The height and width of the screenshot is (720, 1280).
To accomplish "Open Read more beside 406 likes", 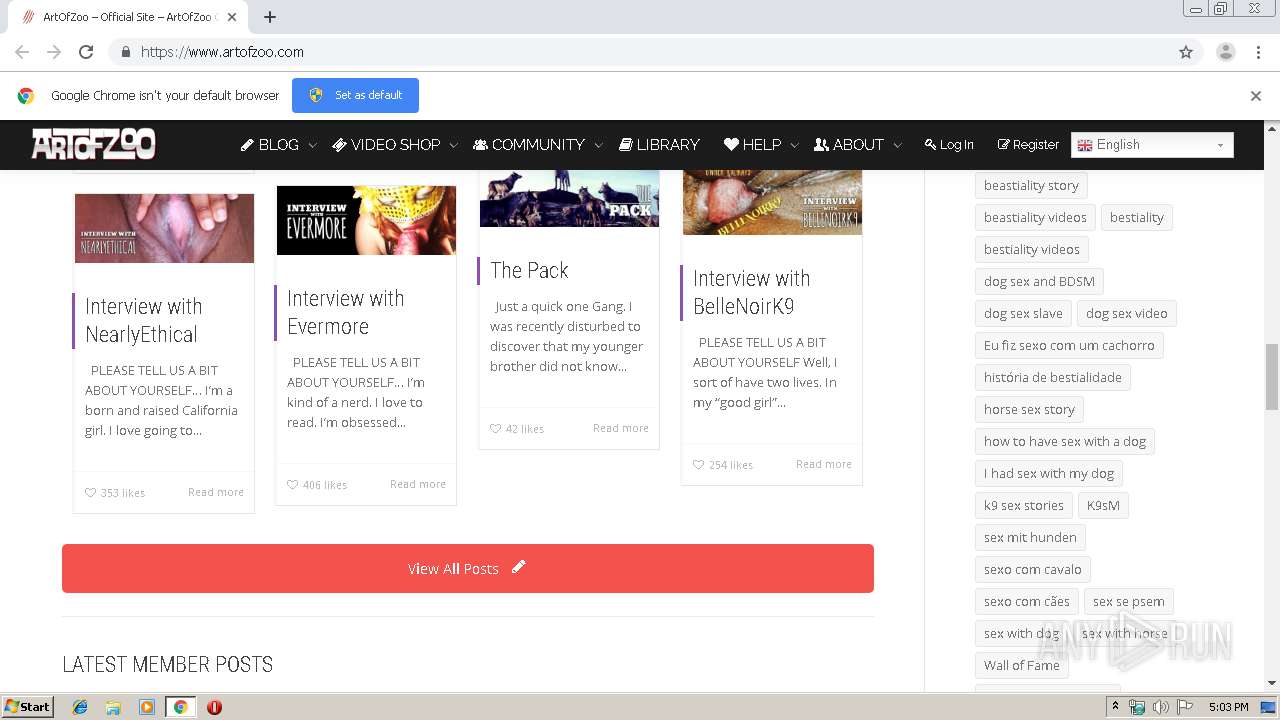I will pos(418,484).
